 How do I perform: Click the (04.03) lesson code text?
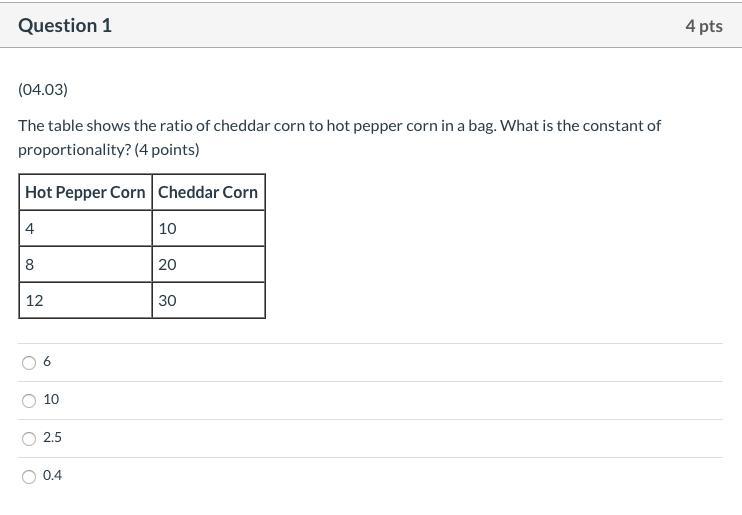coord(43,89)
